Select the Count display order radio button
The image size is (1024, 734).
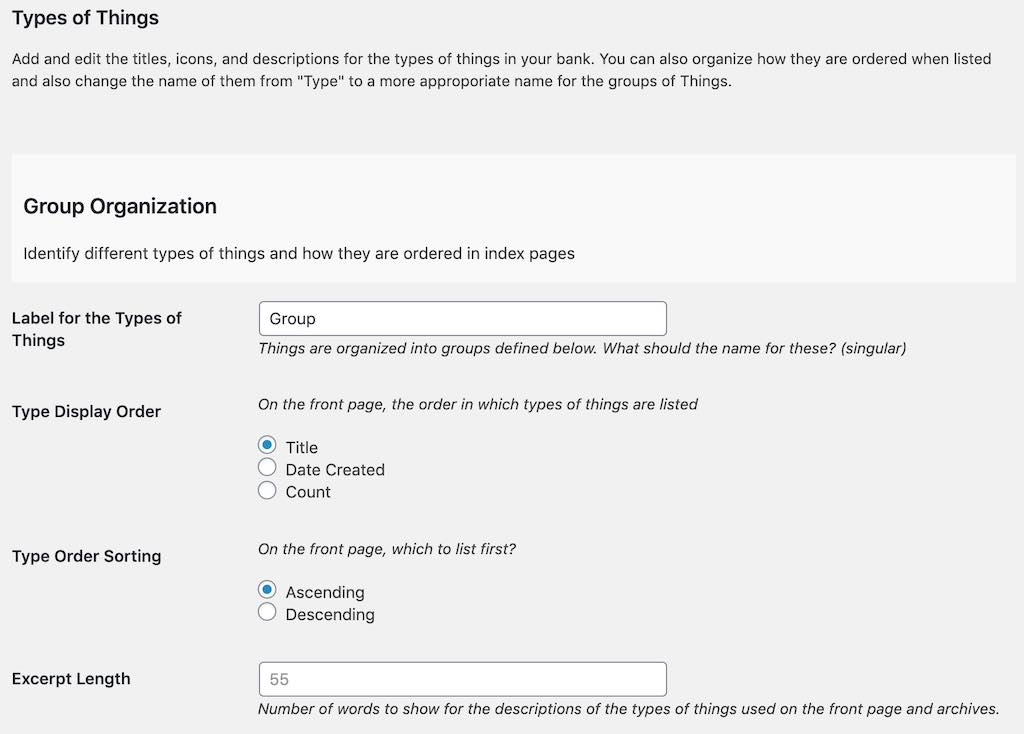tap(267, 490)
